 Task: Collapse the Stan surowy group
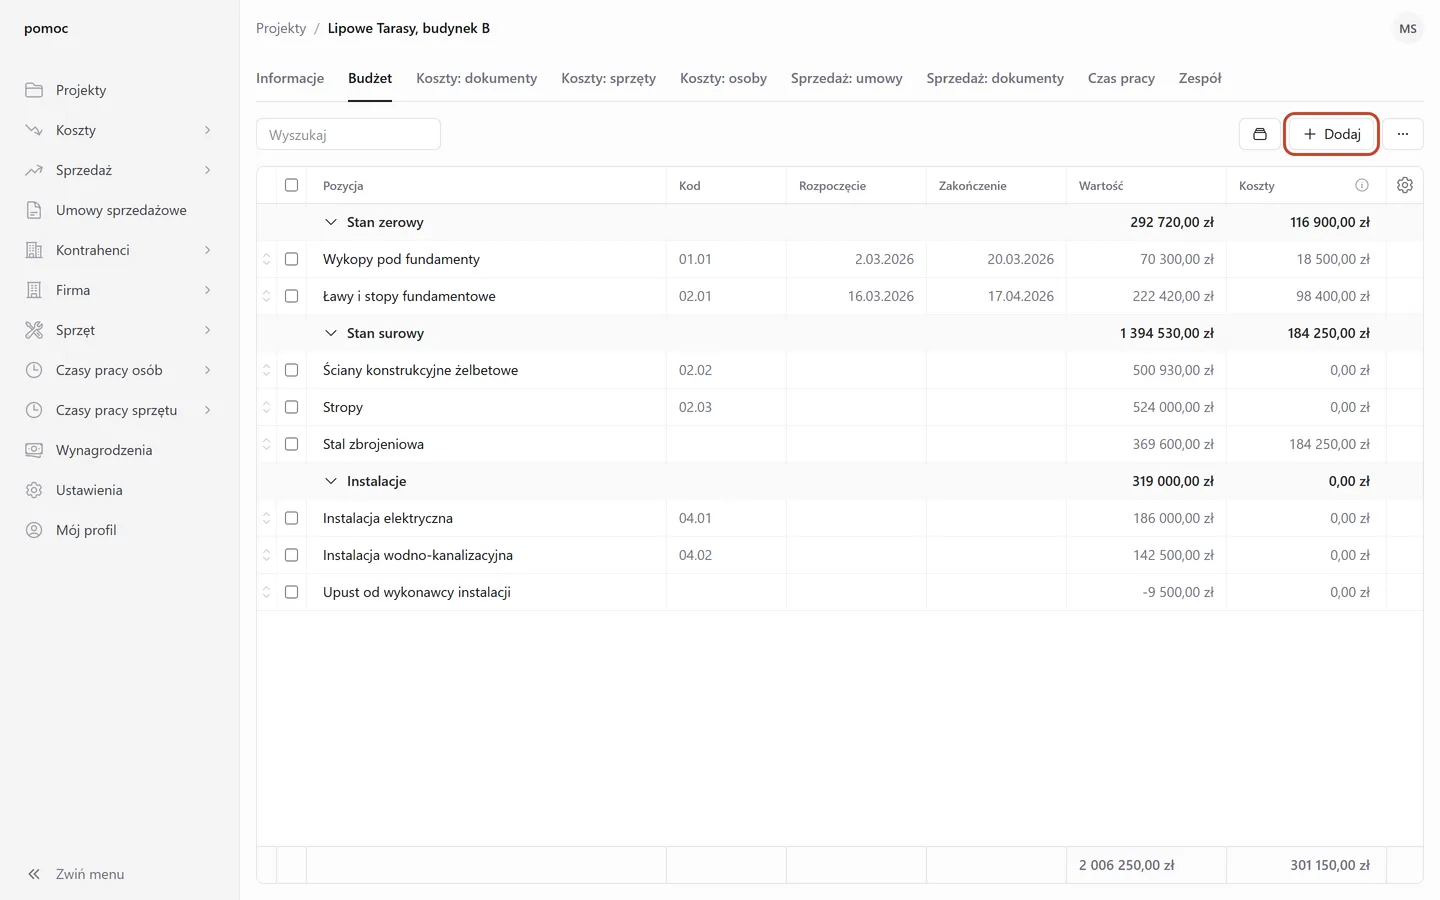point(331,333)
